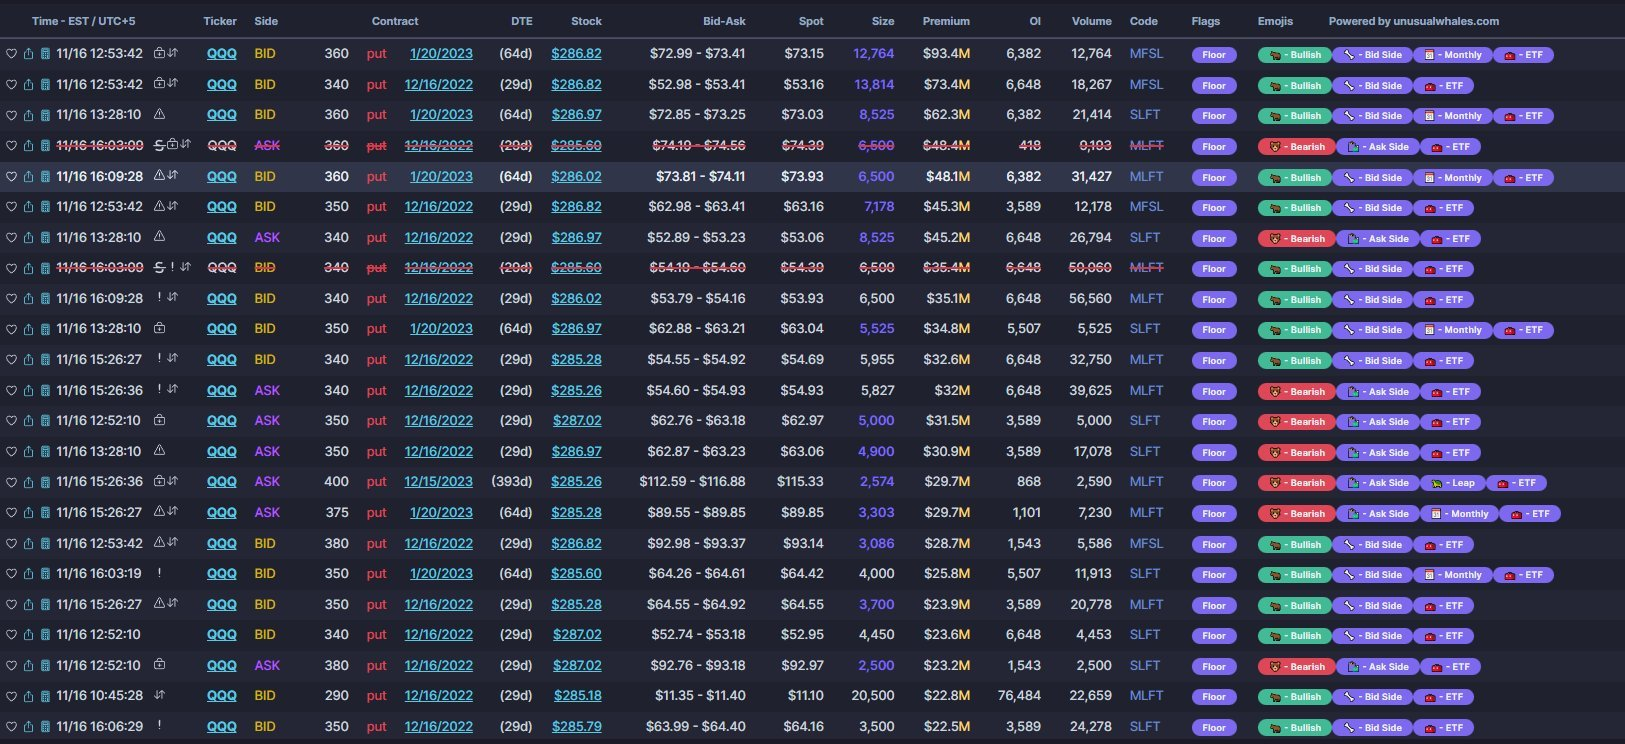1625x744 pixels.
Task: Open $285.18 stock price link
Action: point(577,696)
